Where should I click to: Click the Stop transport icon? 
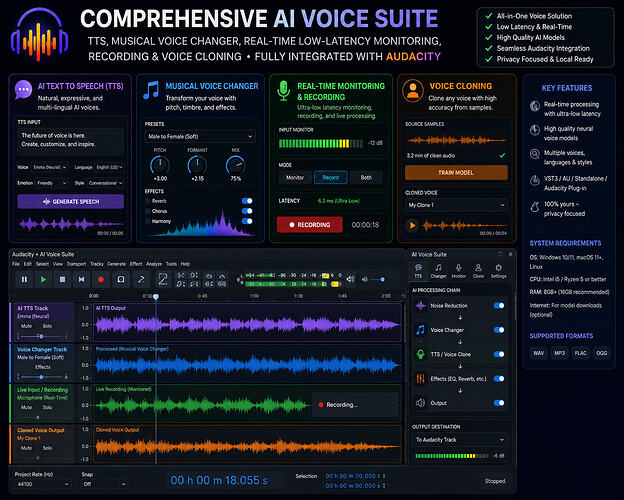point(62,279)
